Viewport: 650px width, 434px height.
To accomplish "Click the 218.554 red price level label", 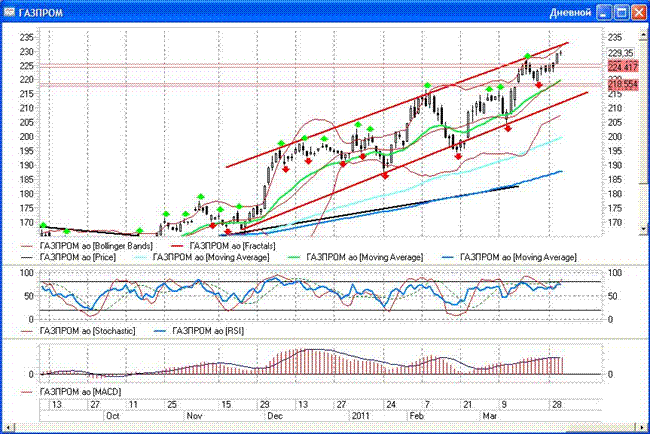I will tap(623, 85).
